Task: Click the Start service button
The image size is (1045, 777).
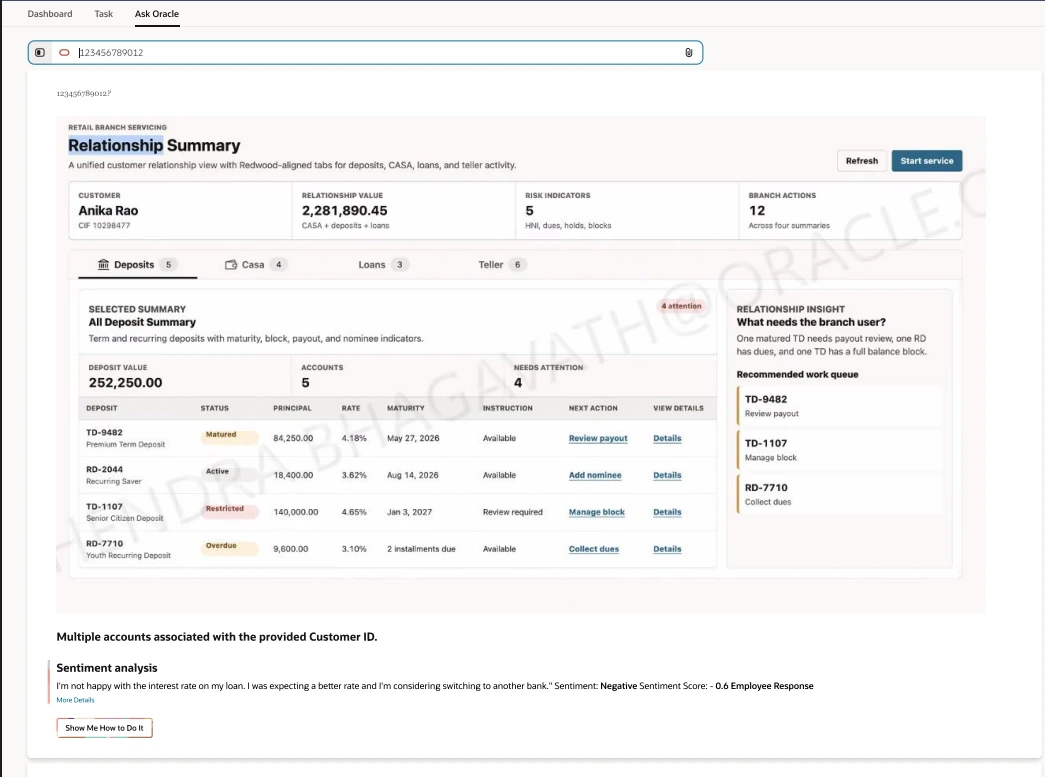Action: point(926,161)
